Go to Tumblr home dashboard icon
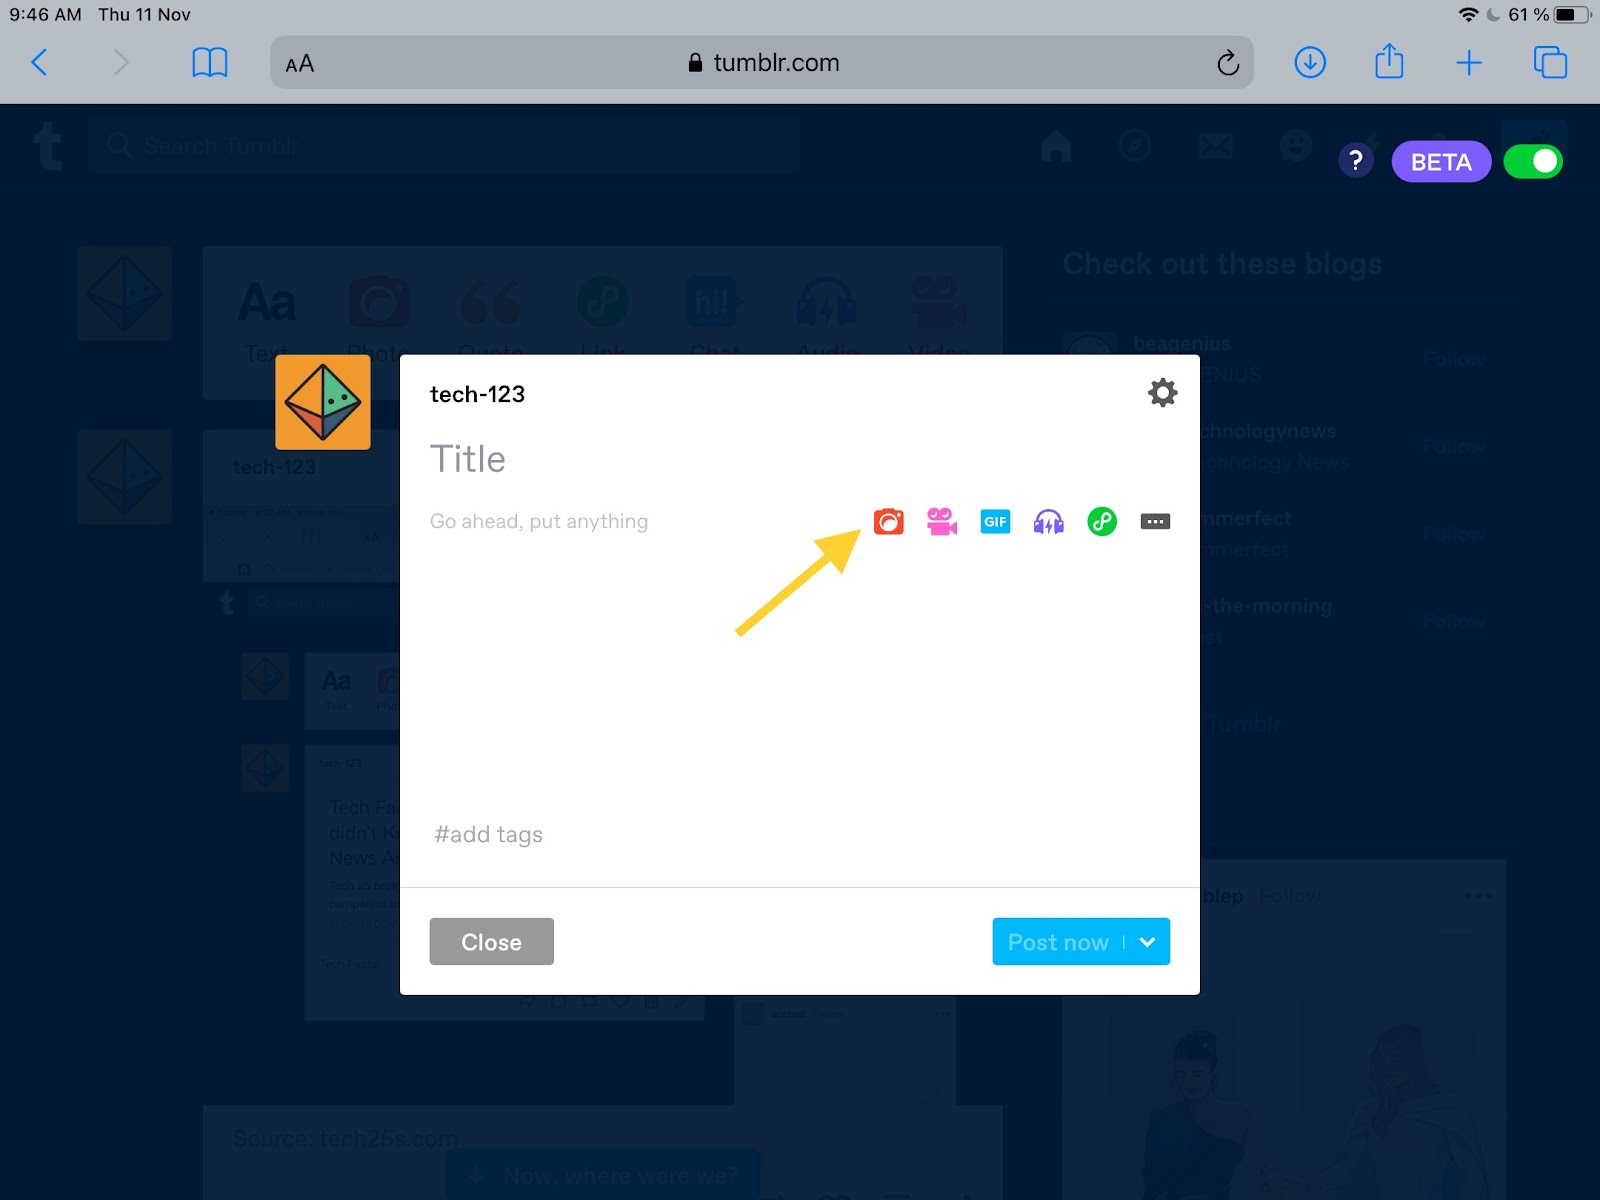Image resolution: width=1600 pixels, height=1200 pixels. click(1056, 146)
